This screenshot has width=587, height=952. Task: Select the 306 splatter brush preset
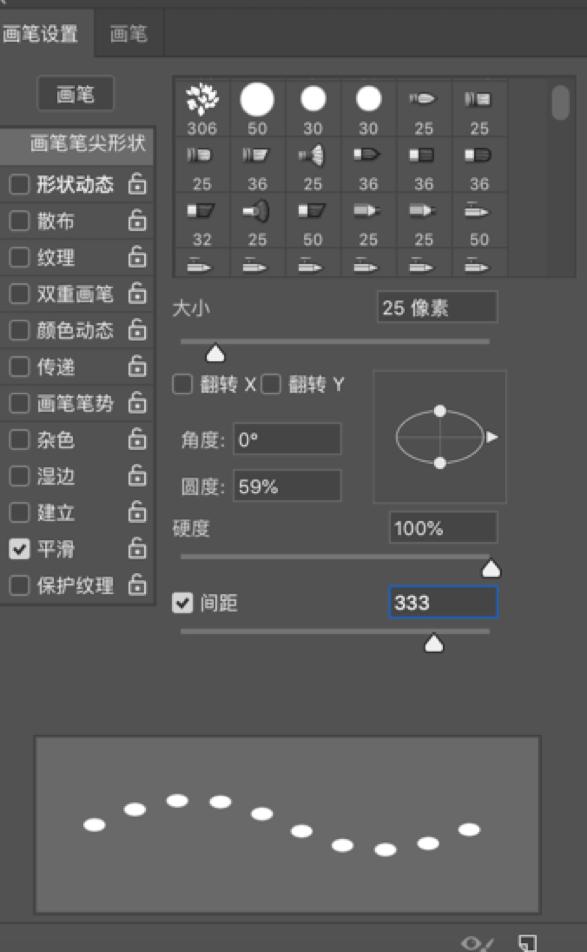coord(202,108)
